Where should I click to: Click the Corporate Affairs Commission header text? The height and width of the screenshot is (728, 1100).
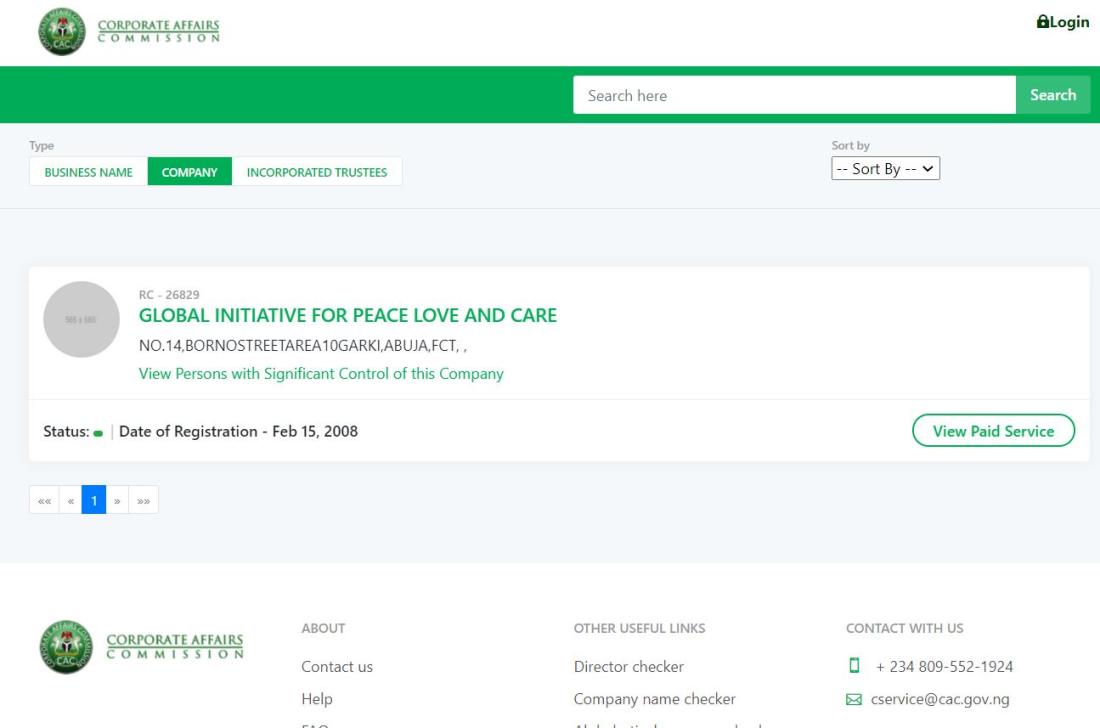point(159,31)
